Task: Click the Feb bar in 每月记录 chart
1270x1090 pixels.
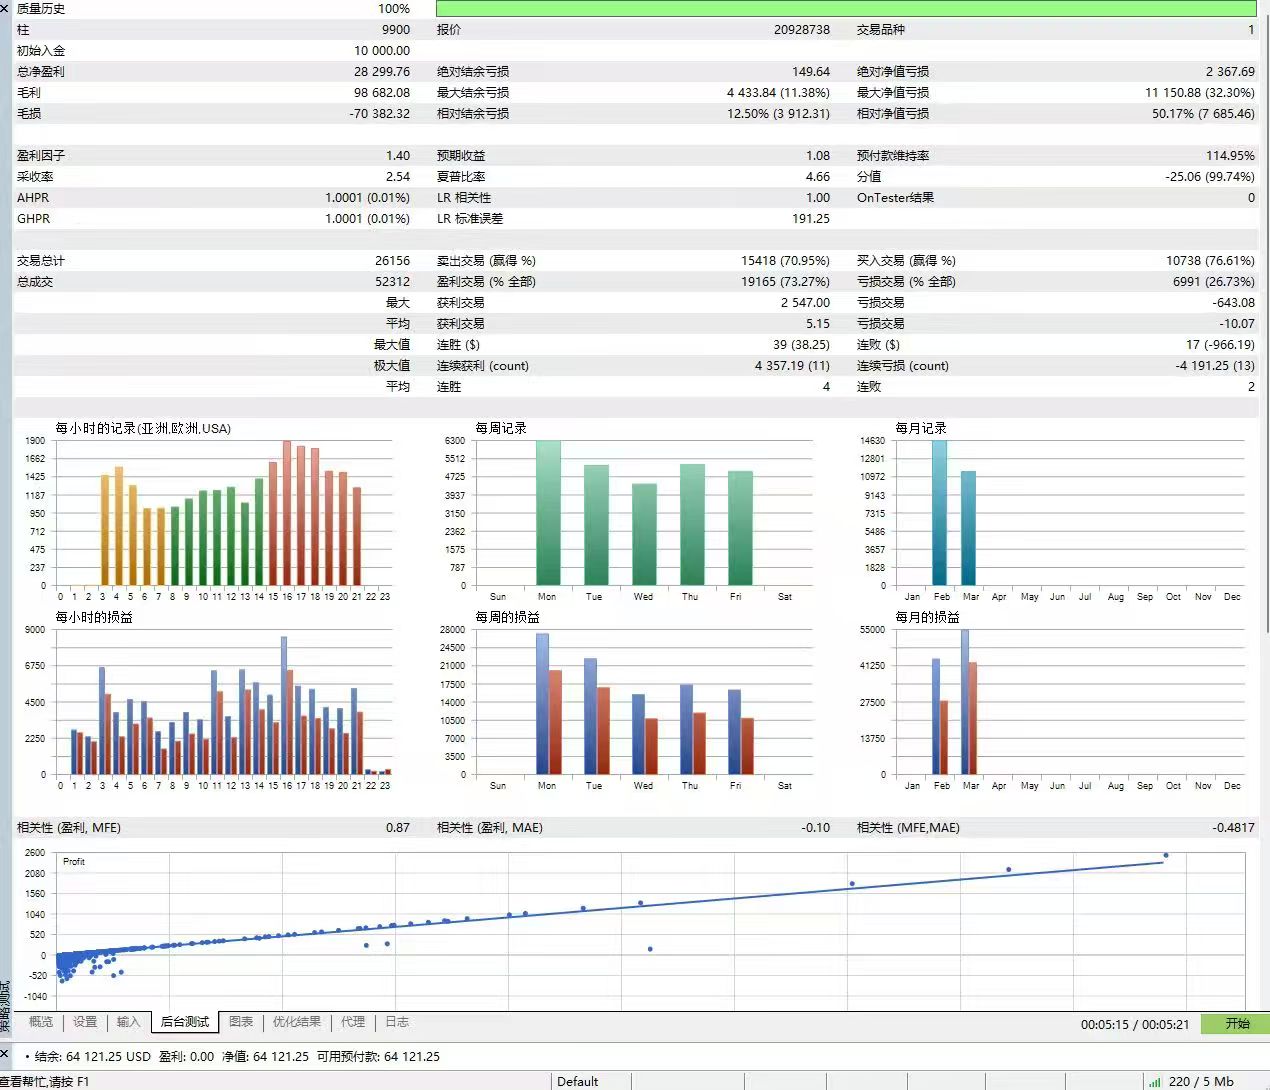Action: 939,513
